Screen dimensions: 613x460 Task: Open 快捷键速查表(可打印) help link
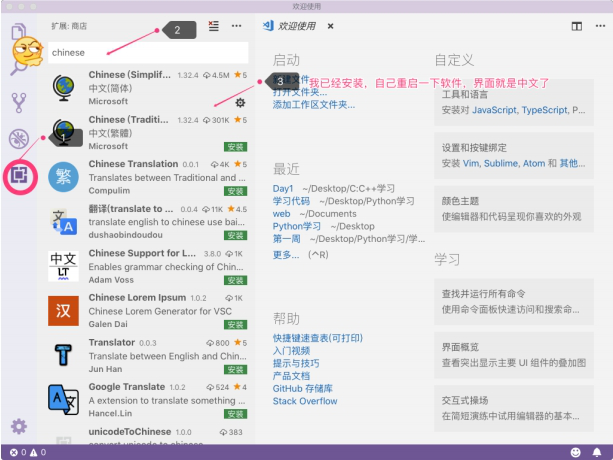(317, 338)
